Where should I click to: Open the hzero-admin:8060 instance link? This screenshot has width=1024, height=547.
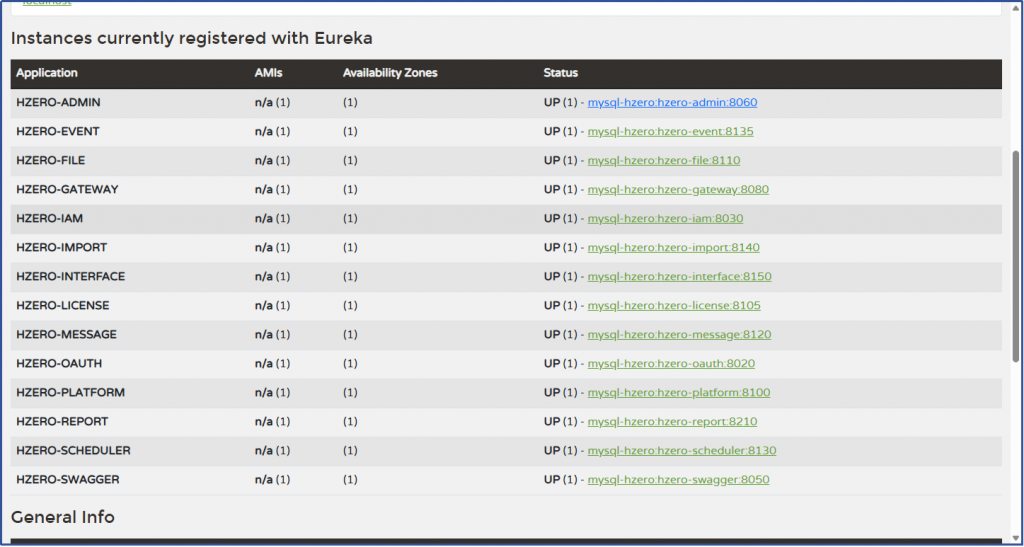tap(672, 102)
